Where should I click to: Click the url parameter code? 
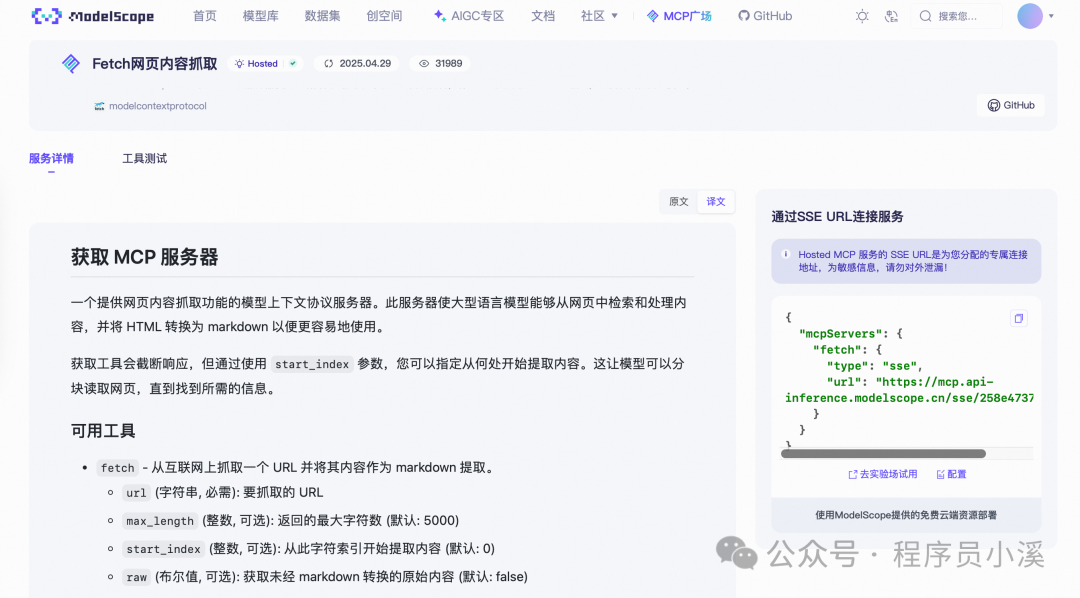pos(136,493)
